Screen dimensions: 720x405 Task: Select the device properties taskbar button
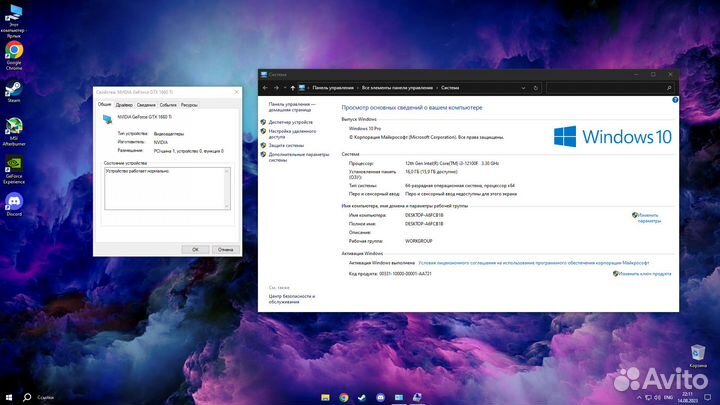point(417,397)
